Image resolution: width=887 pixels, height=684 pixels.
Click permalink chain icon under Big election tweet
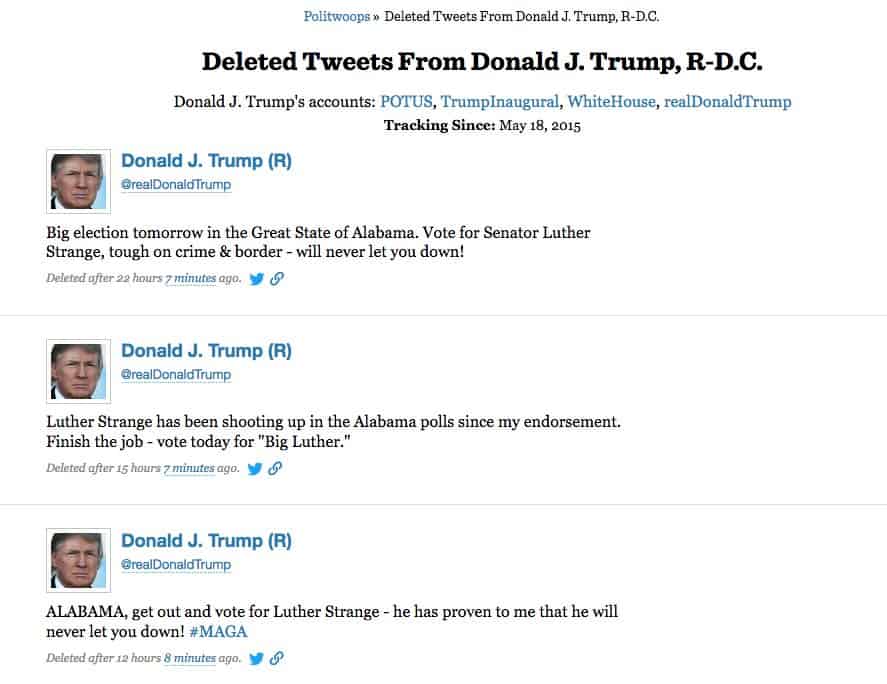point(277,278)
